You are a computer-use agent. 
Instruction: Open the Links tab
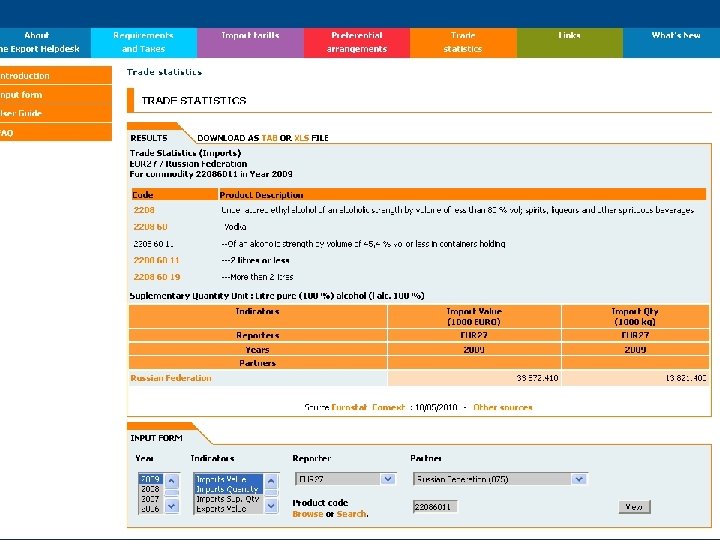[x=569, y=42]
